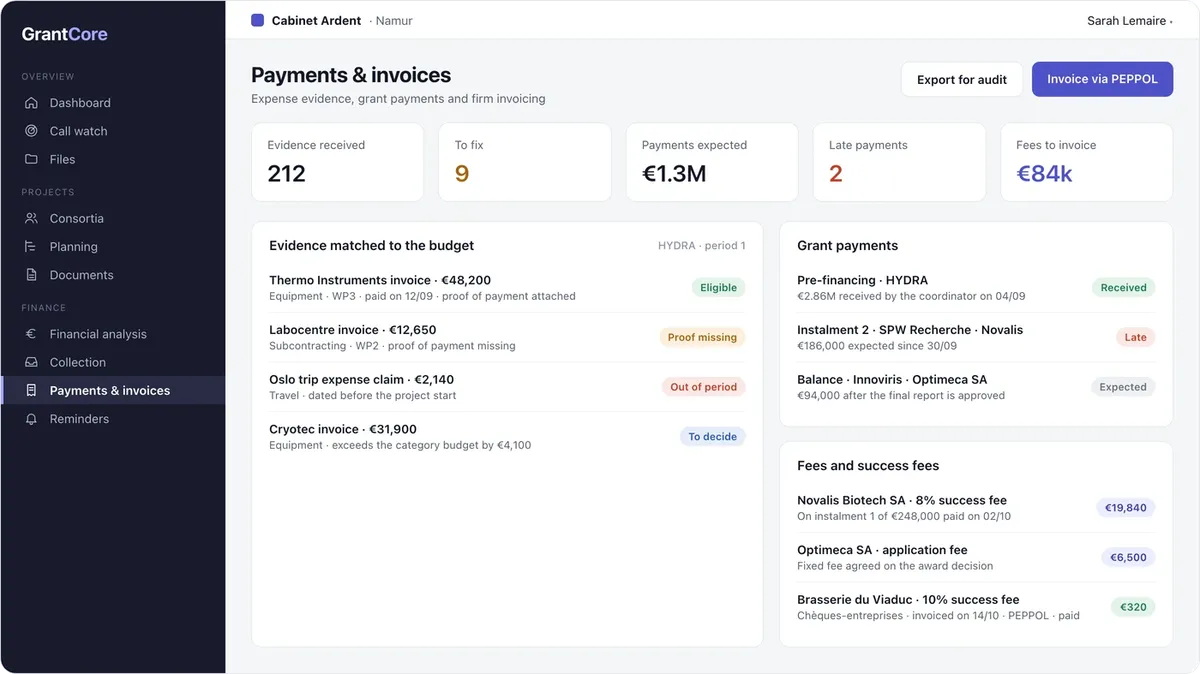Click the Files folder icon
The height and width of the screenshot is (674, 1200).
(31, 159)
